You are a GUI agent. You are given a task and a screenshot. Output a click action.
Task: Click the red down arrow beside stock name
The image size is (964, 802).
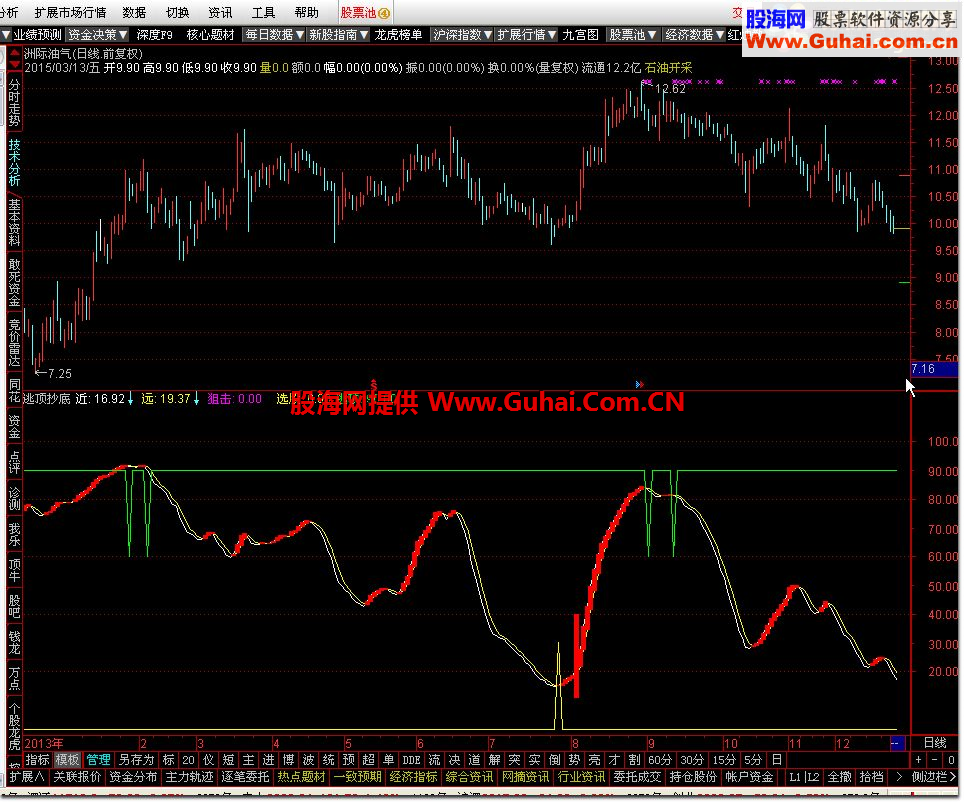[x=15, y=63]
